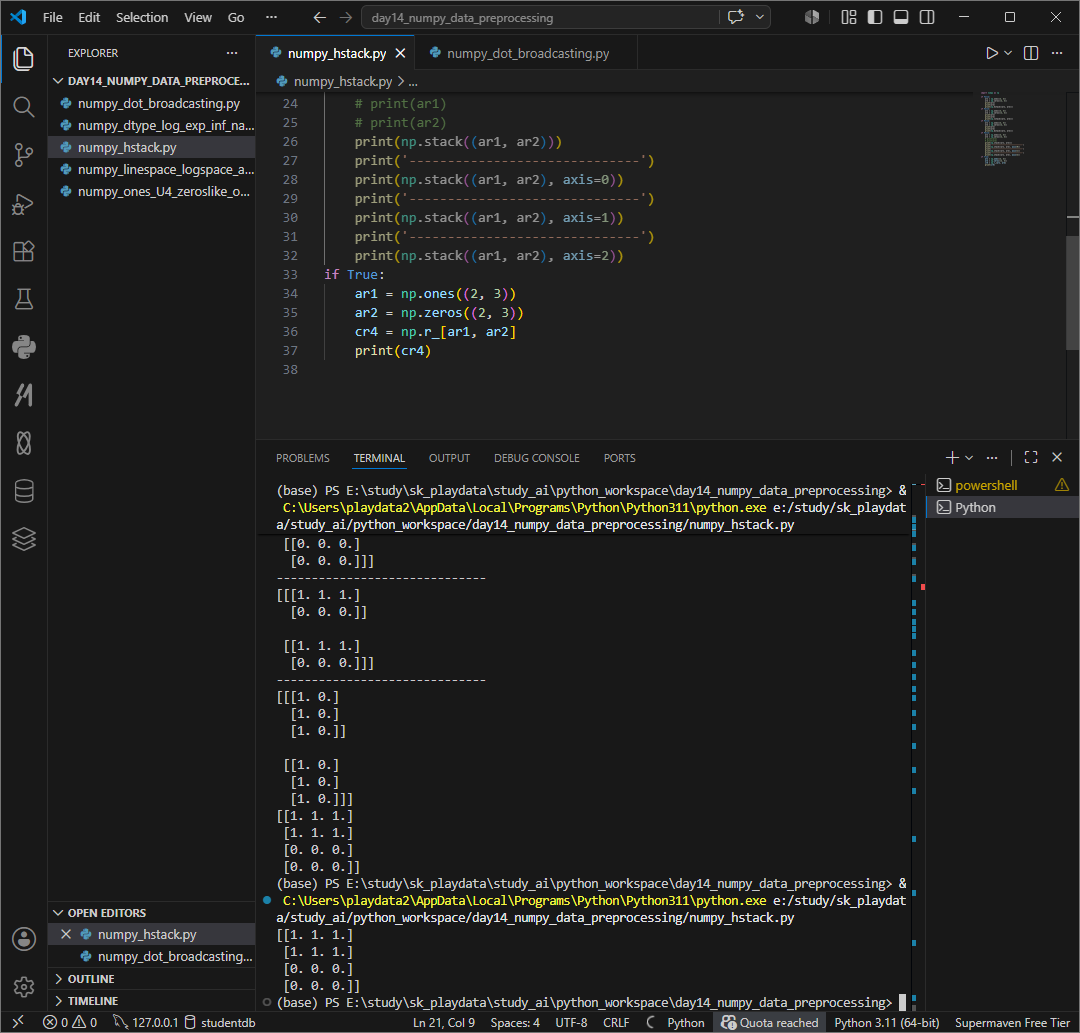Open terminal panel more actions ellipsis
Screen dimensions: 1080x1033
[x=992, y=457]
